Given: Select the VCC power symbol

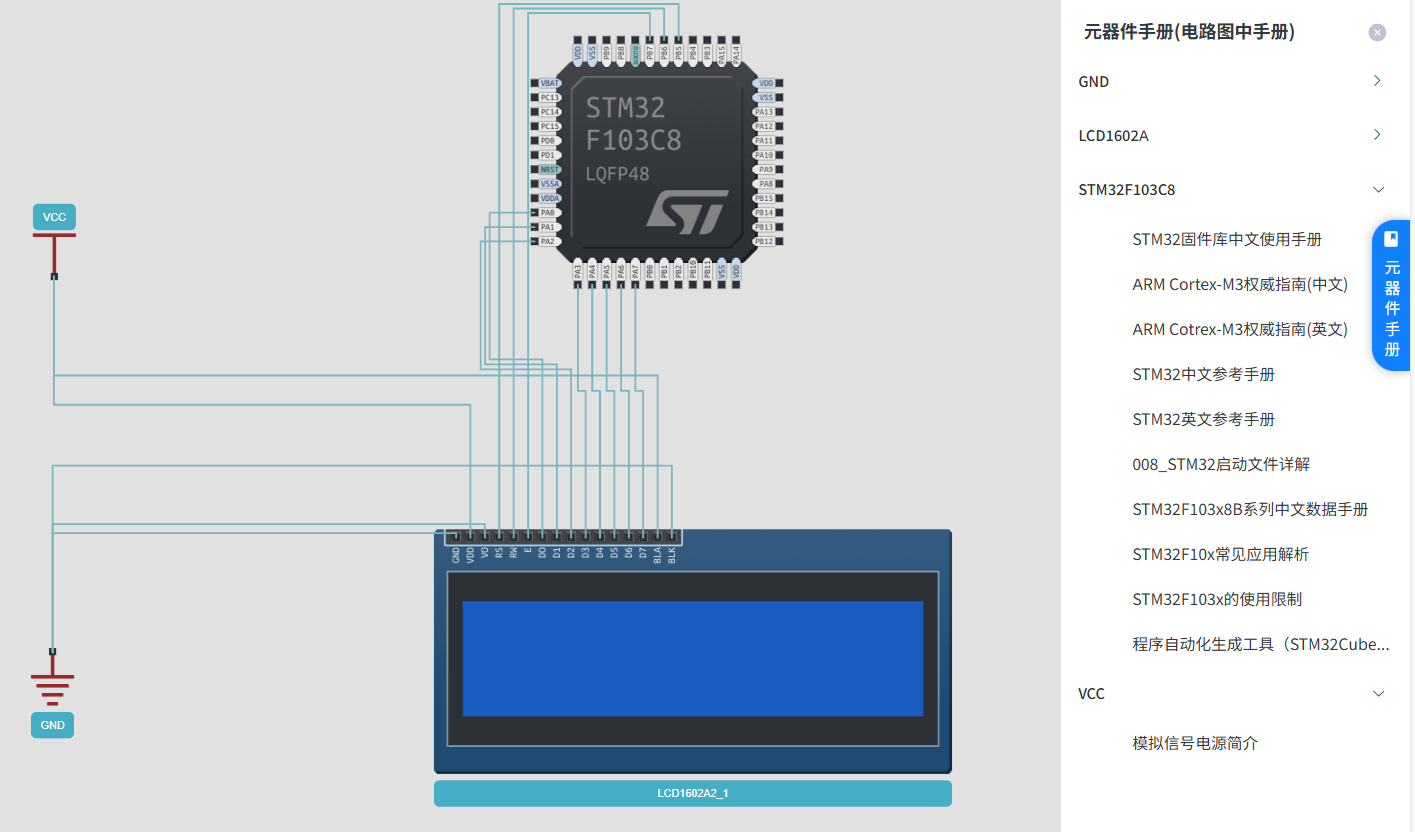Looking at the screenshot, I should 54,240.
